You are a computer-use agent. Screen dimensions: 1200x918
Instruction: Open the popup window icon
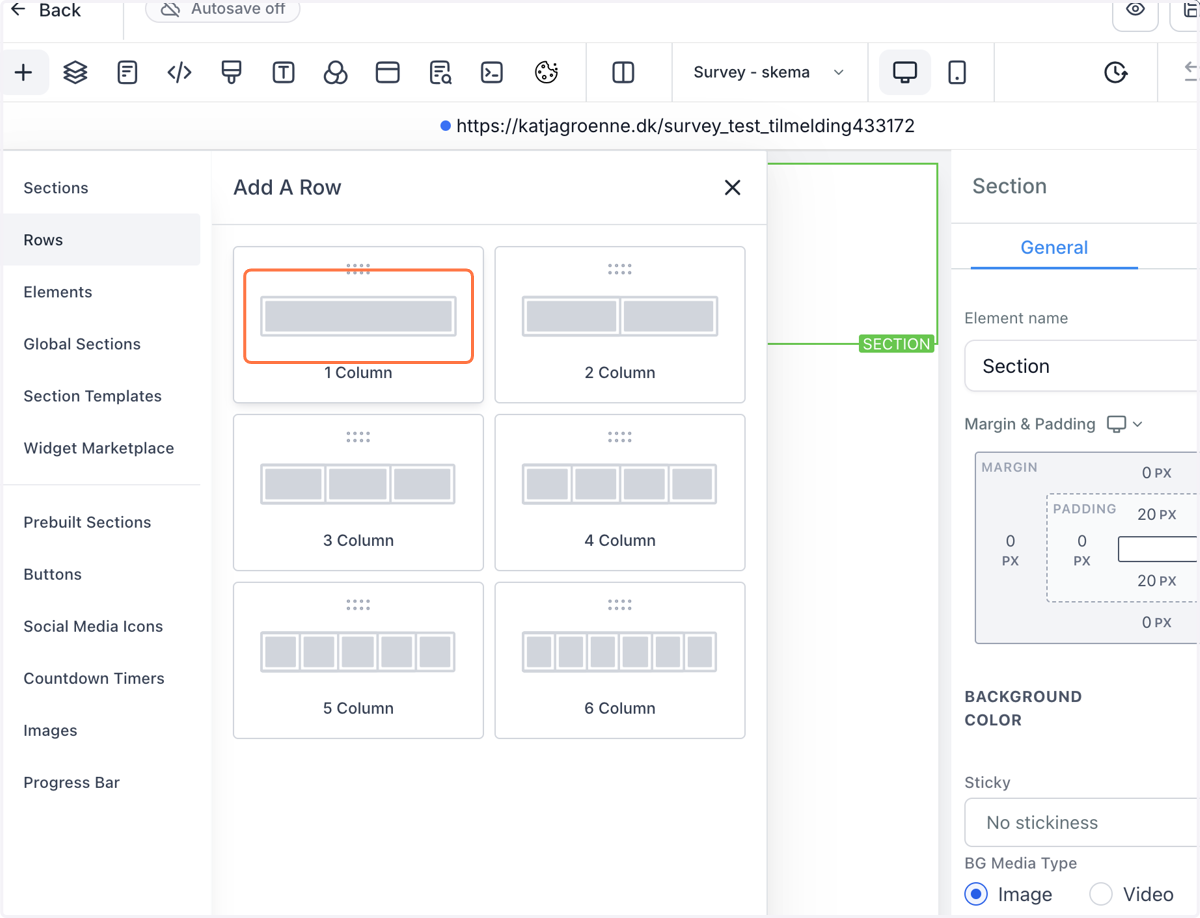387,72
